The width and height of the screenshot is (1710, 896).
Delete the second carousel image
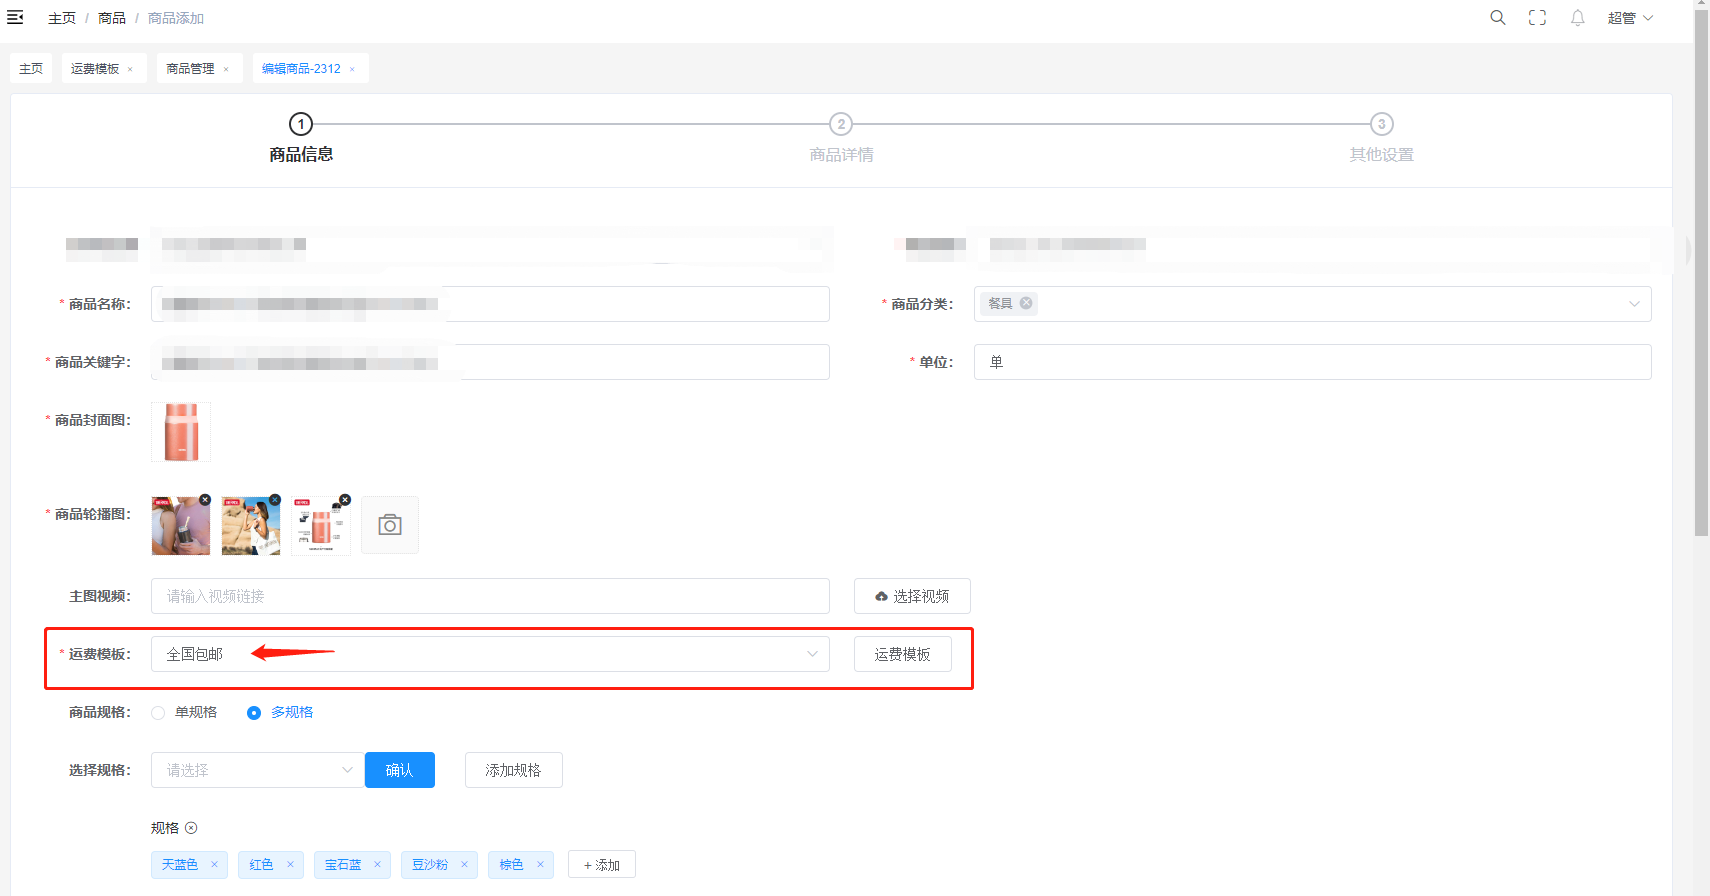coord(275,499)
